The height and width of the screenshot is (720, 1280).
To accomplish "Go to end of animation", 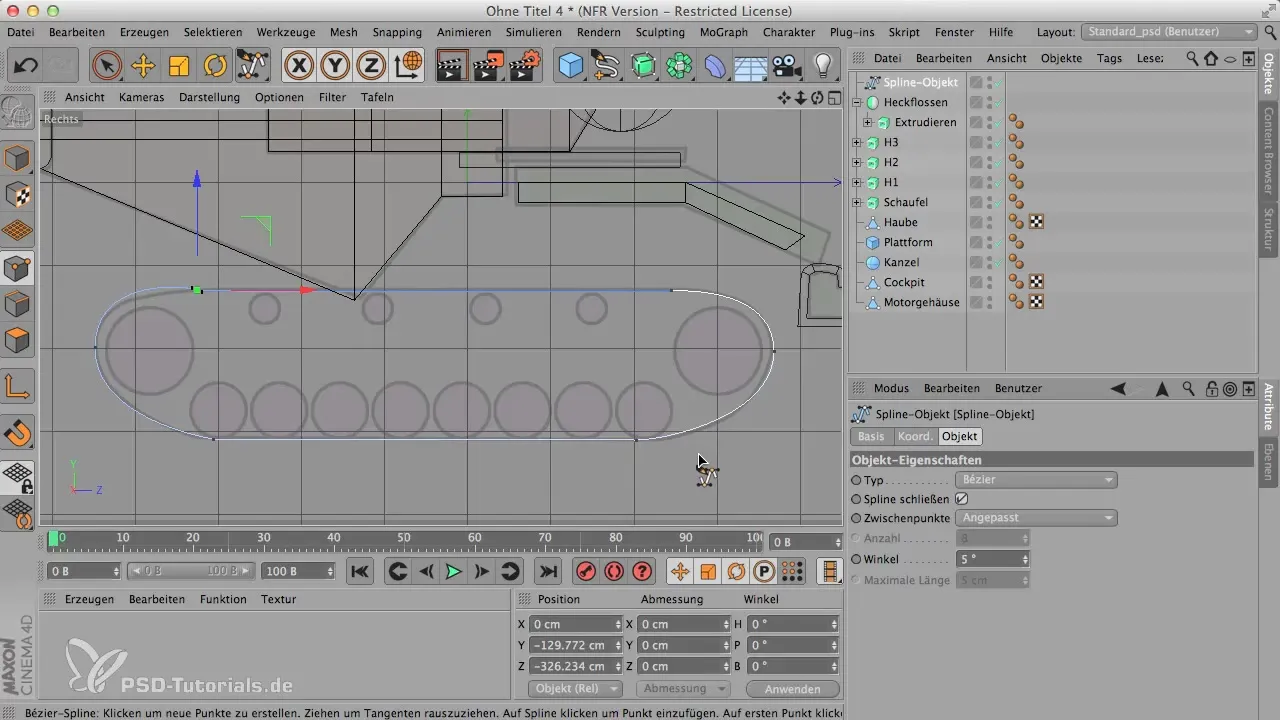I will [547, 571].
